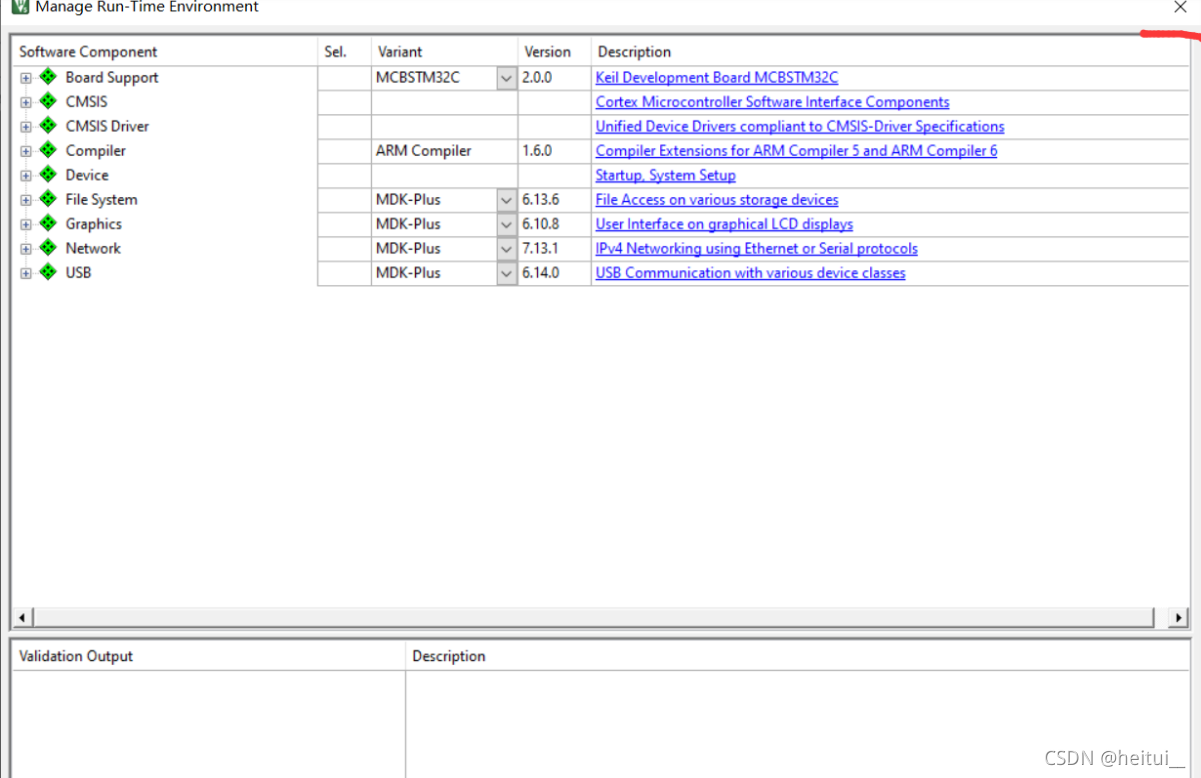Open the MCBSTM32C variant dropdown
The height and width of the screenshot is (778, 1201).
point(507,78)
